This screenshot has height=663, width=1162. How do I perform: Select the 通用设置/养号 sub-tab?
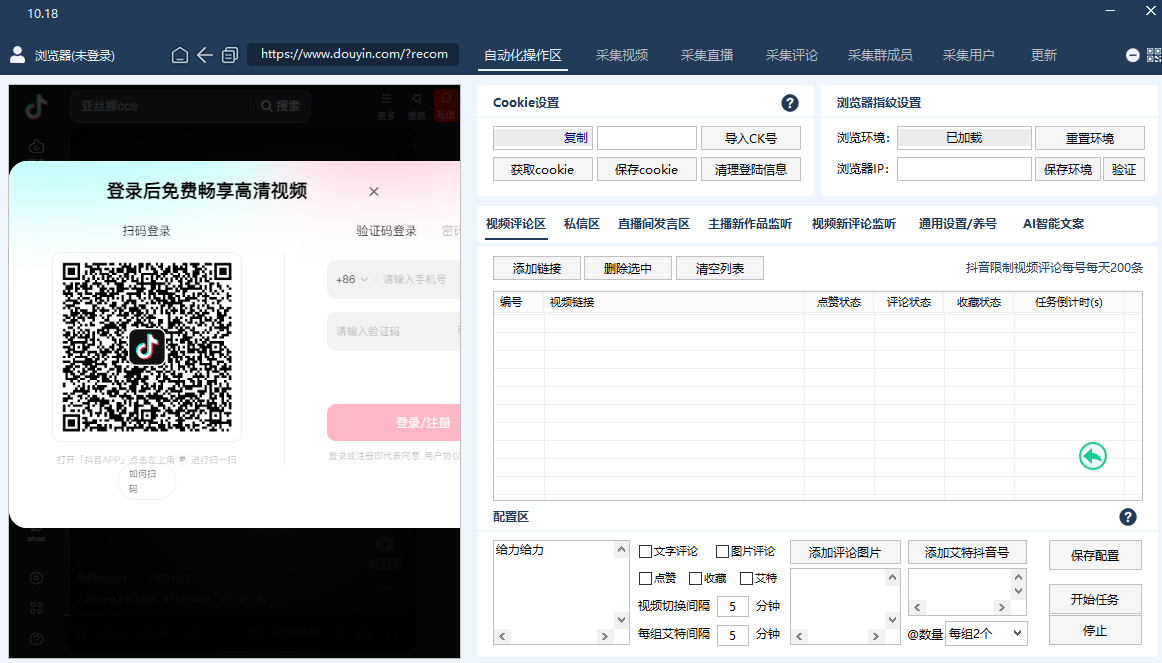point(957,224)
